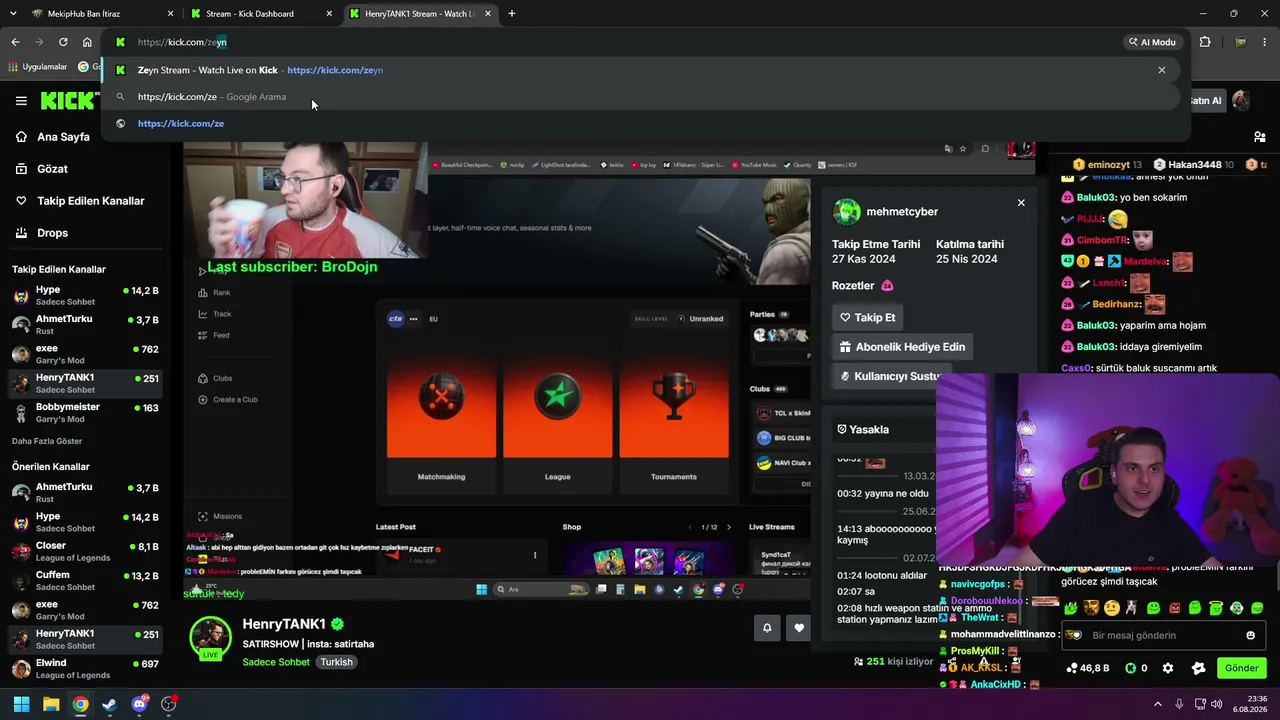
Task: Click the Takip Et button
Action: pos(868,317)
